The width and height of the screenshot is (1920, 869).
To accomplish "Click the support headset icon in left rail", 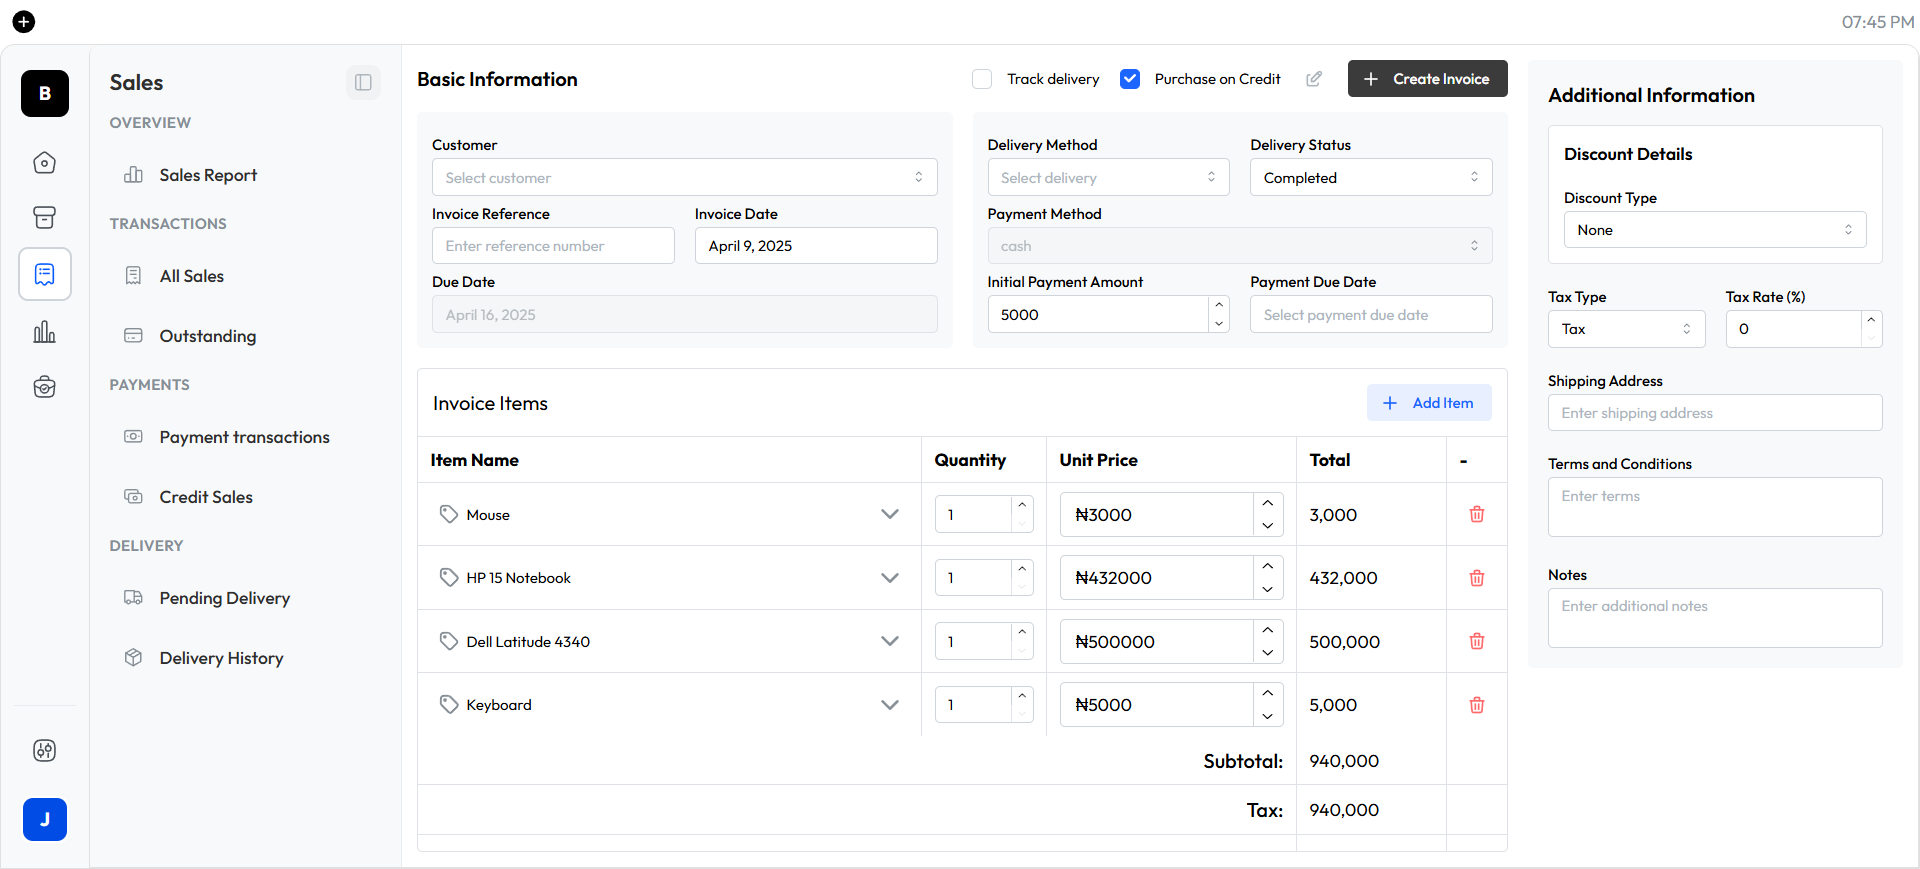I will click(x=44, y=387).
